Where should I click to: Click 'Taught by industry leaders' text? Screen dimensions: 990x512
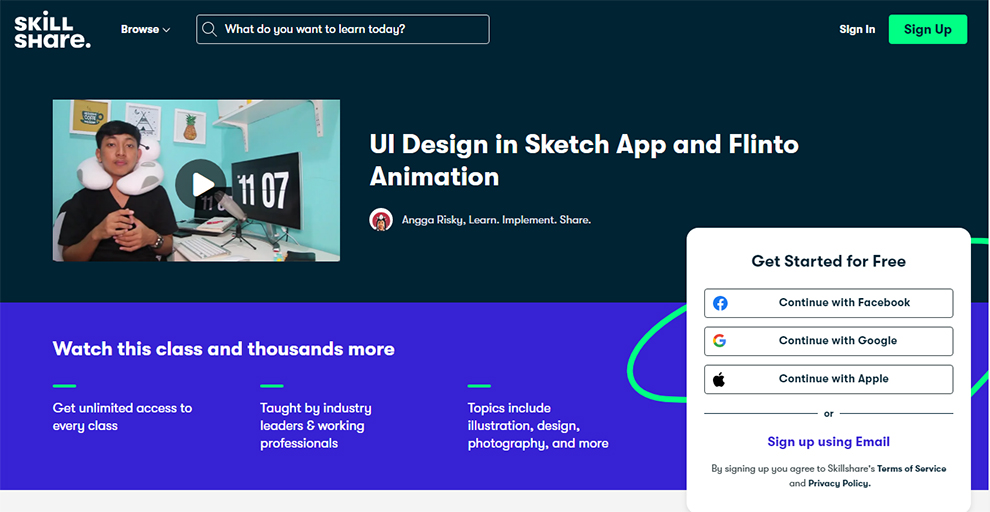tap(316, 426)
